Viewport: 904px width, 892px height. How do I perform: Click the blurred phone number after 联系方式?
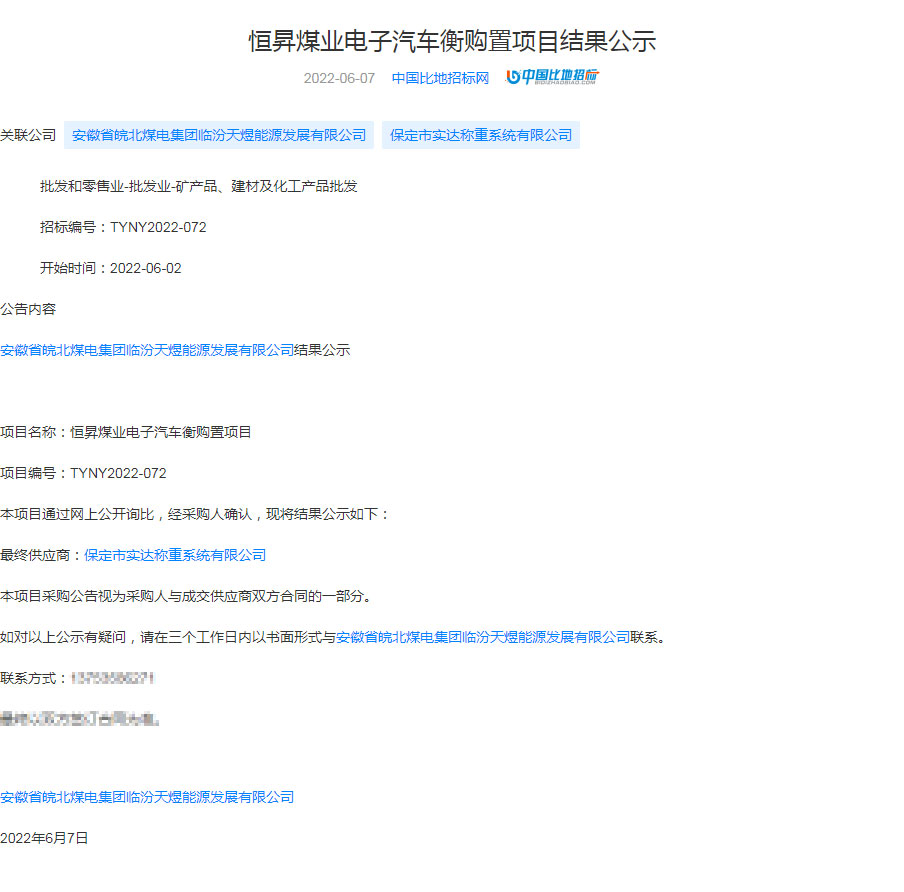(112, 678)
